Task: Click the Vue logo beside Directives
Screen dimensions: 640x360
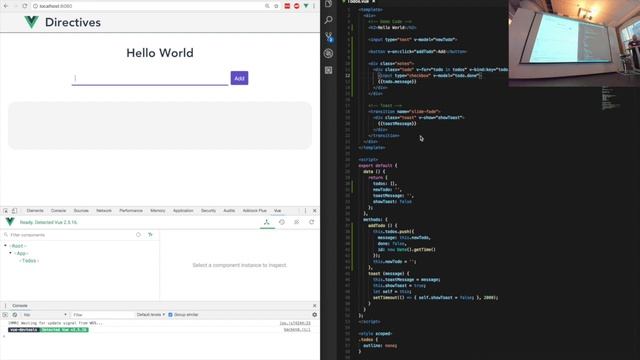Action: 31,22
